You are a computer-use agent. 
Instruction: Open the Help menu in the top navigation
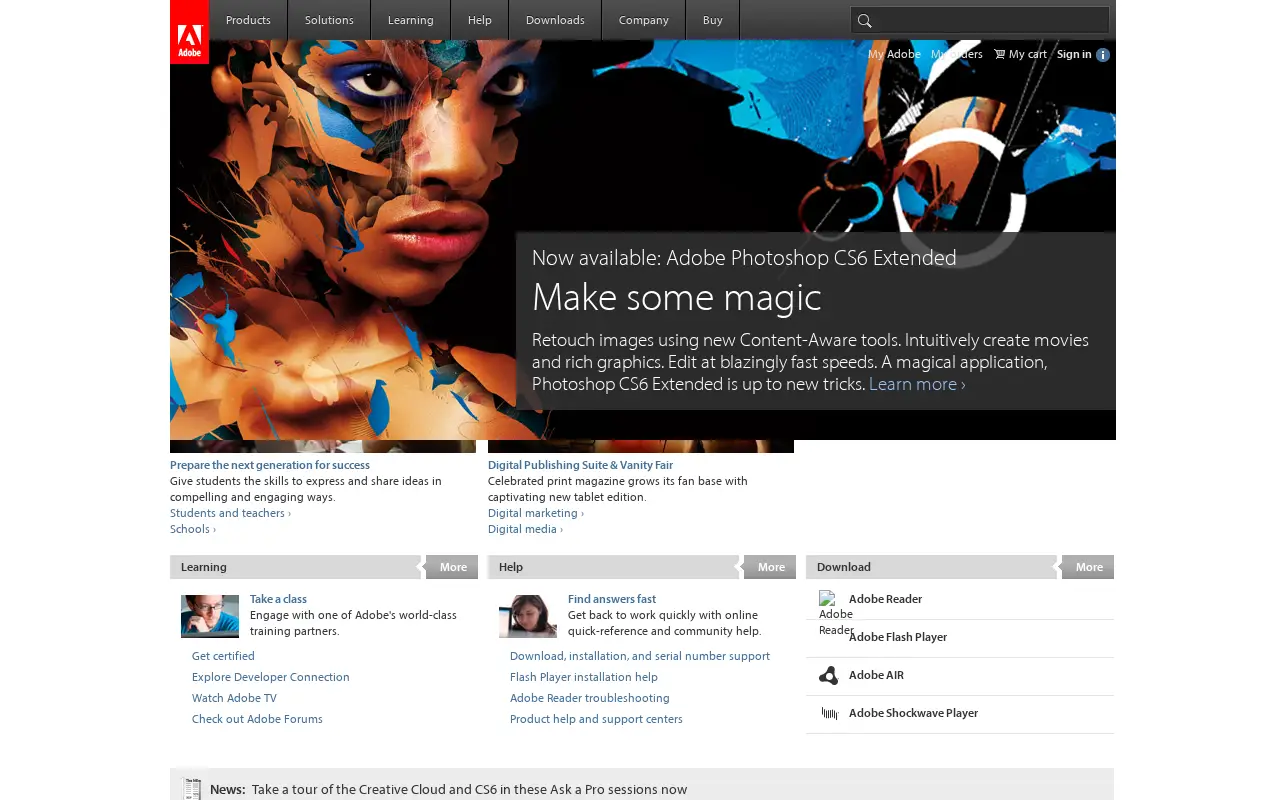[x=480, y=20]
